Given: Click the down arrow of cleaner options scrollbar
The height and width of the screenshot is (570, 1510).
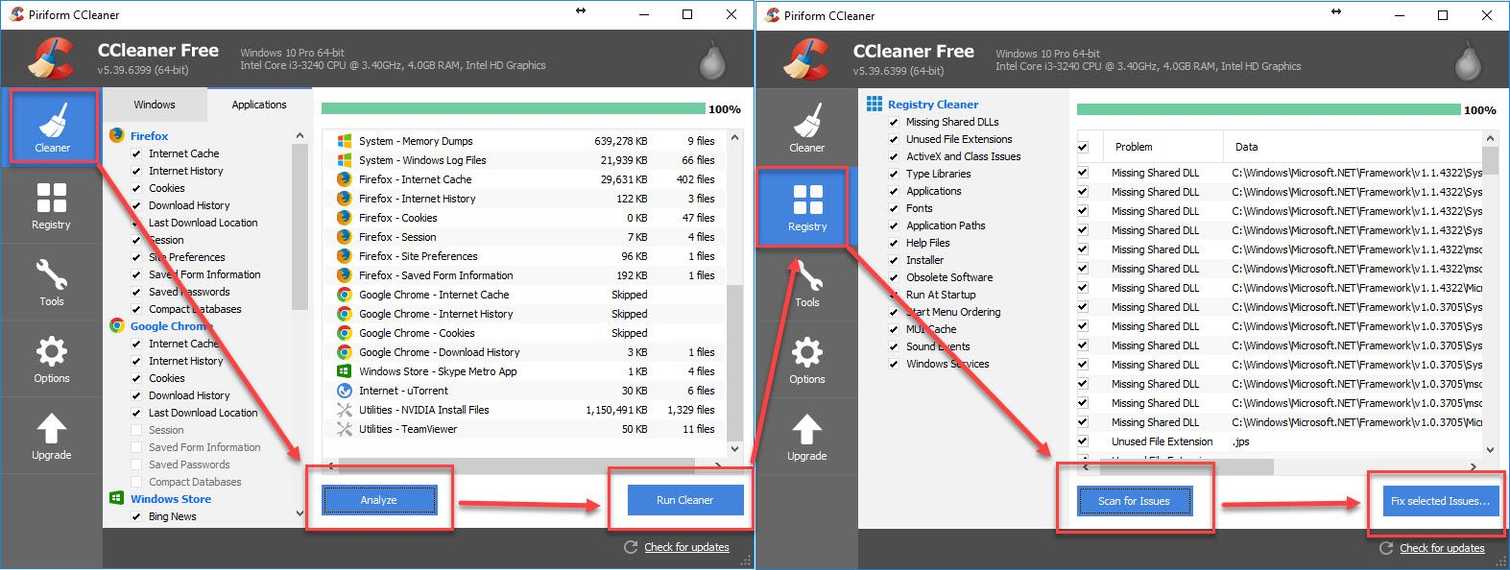Looking at the screenshot, I should 300,513.
